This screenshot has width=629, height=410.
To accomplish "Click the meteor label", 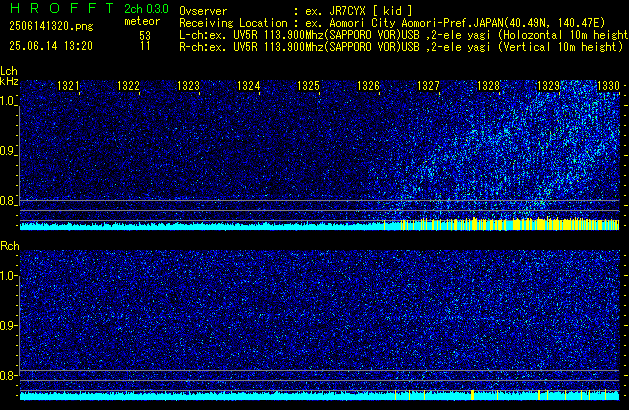I will (x=142, y=21).
